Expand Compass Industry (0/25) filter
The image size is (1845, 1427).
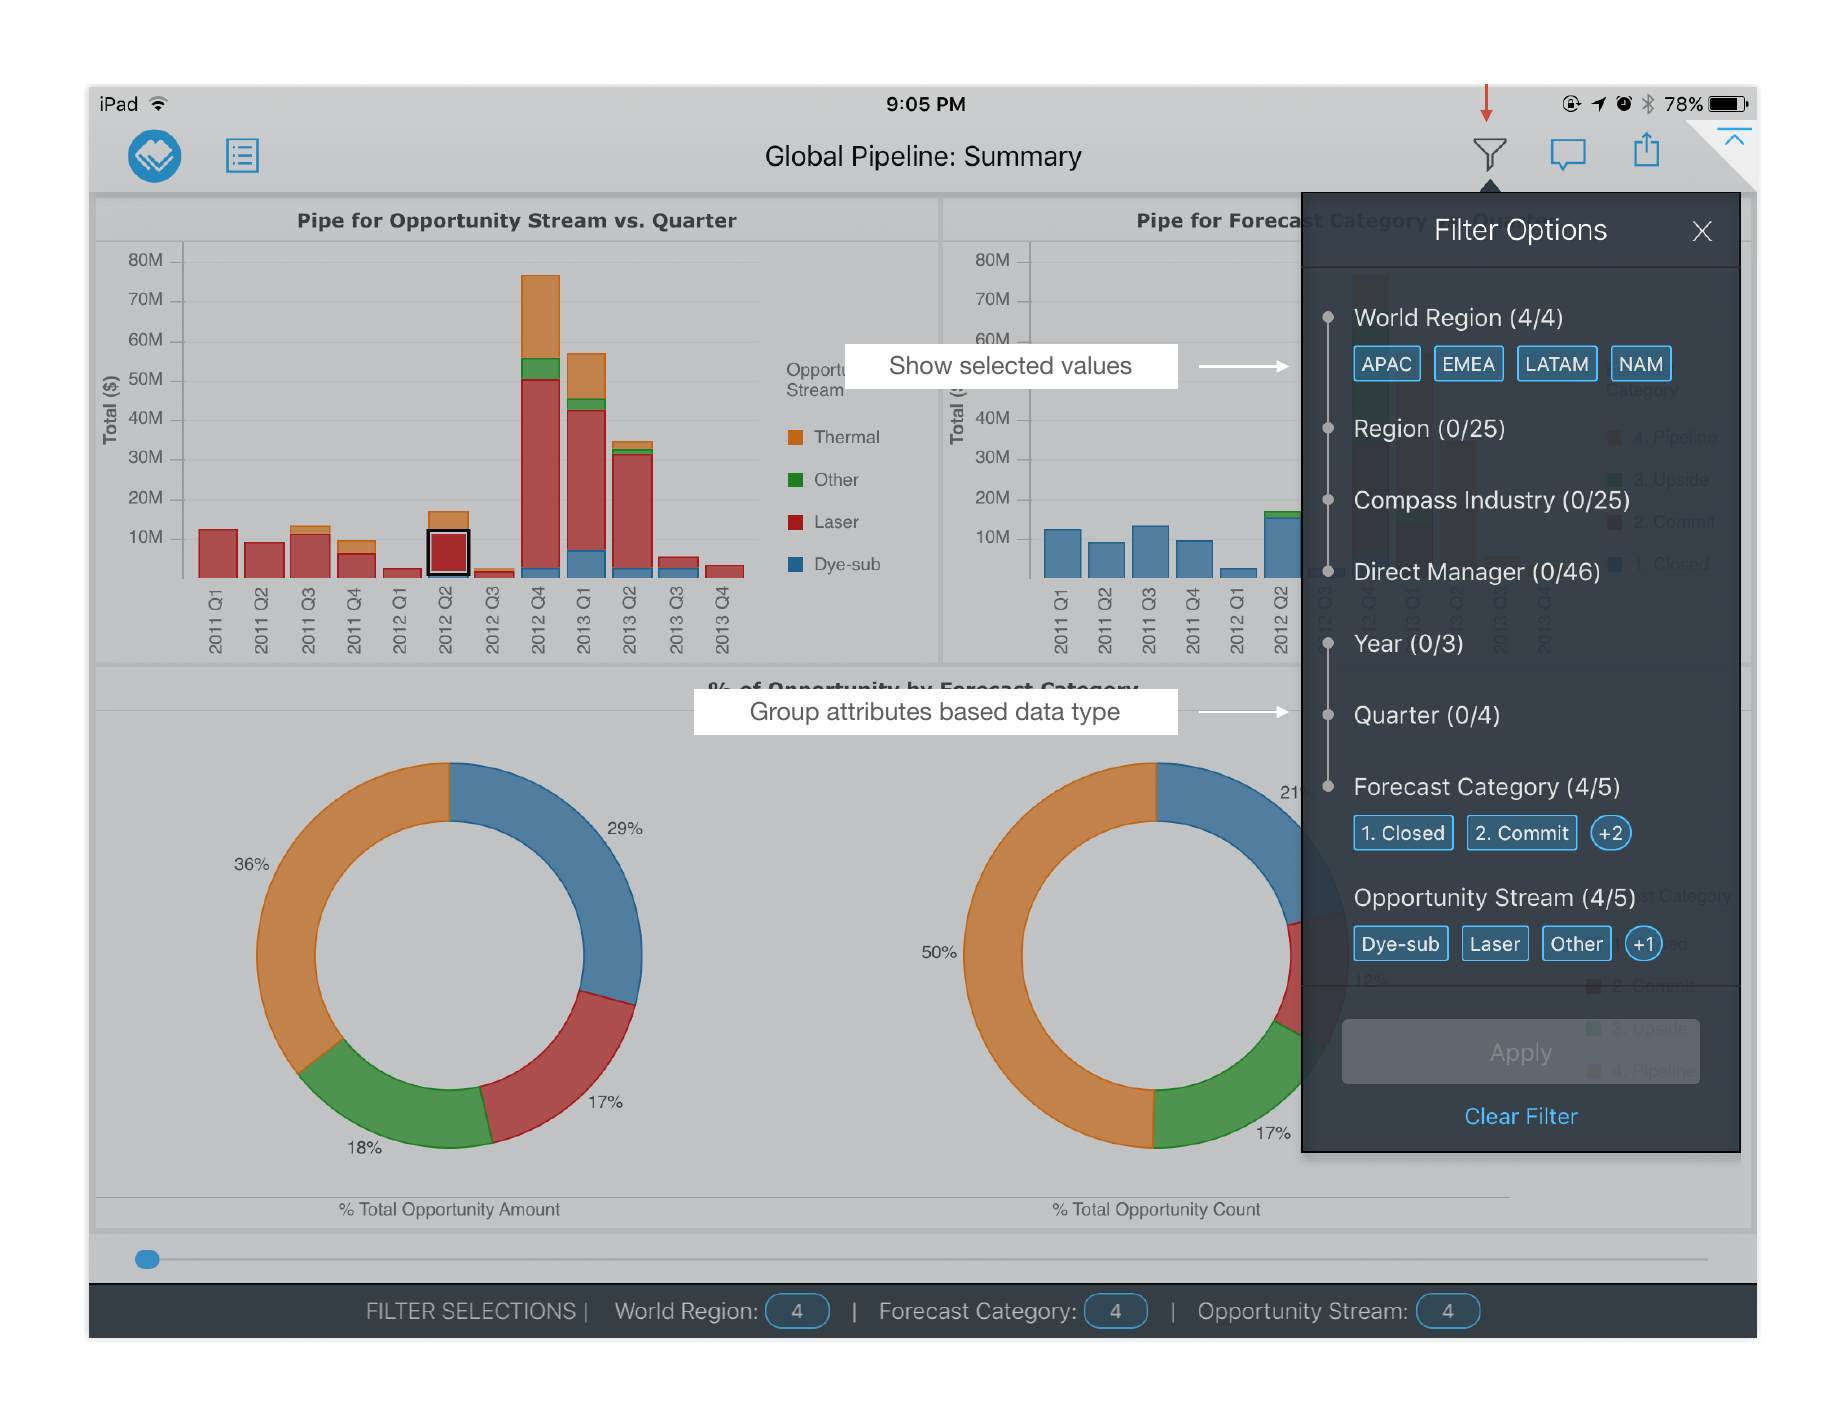click(x=1491, y=500)
